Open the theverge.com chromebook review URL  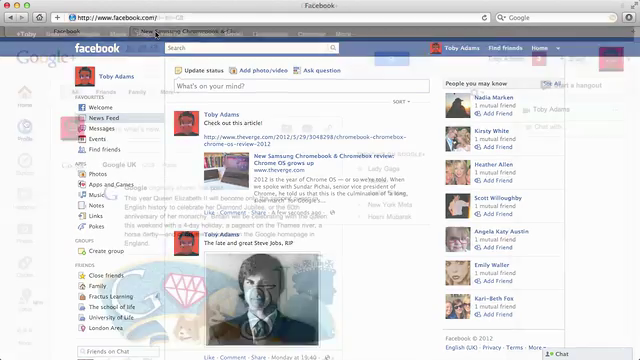click(305, 140)
